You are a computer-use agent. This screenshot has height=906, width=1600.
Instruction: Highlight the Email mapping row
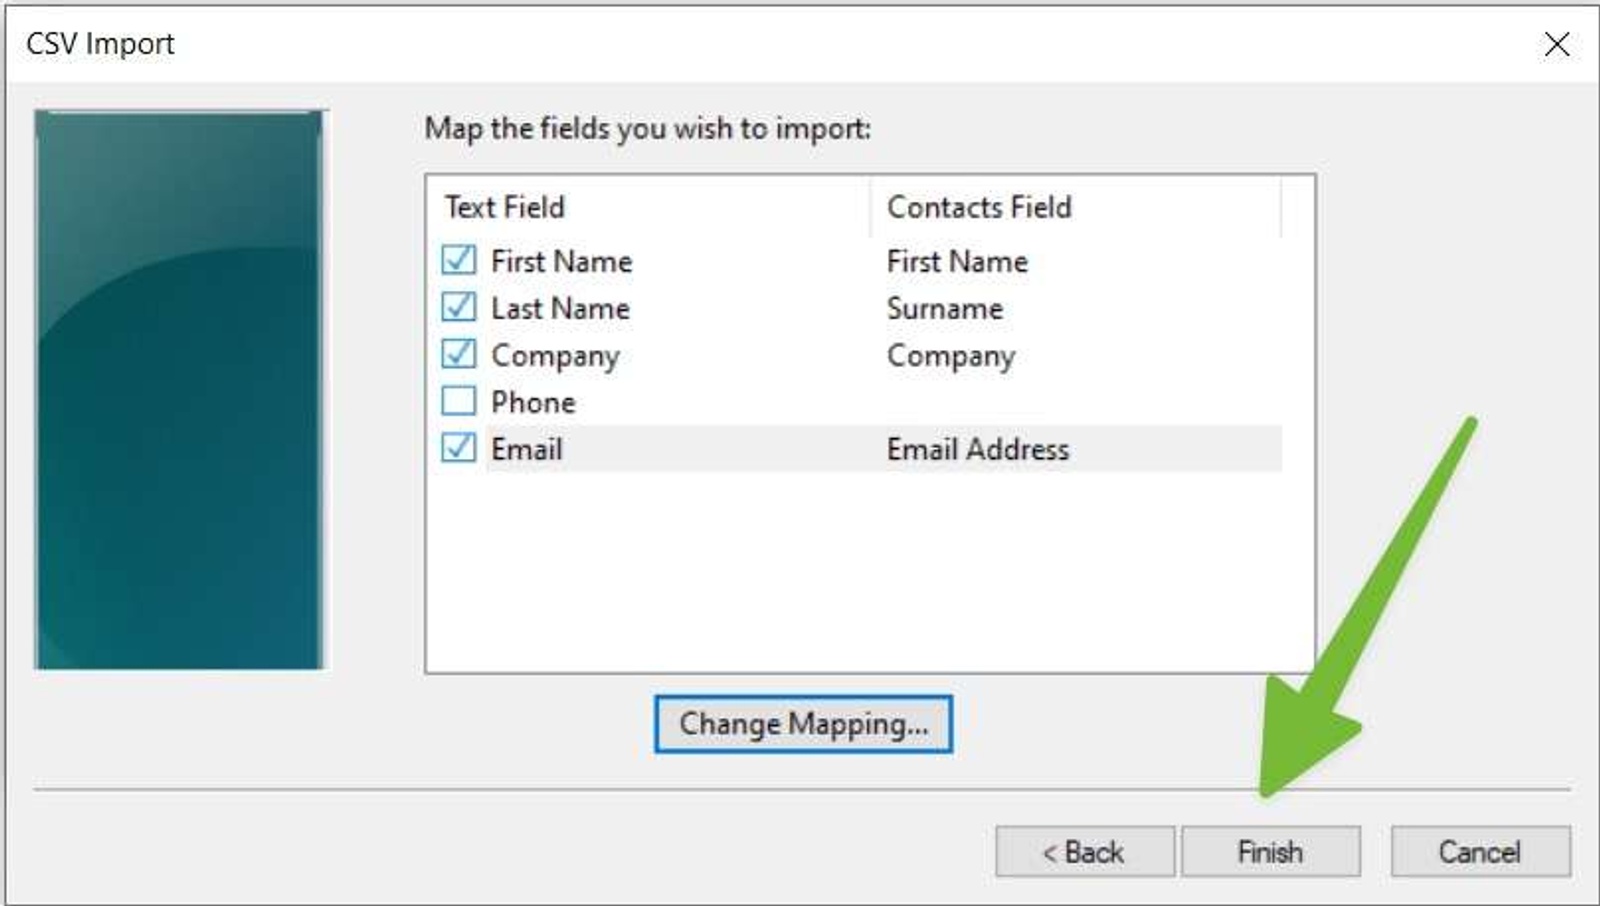700,448
